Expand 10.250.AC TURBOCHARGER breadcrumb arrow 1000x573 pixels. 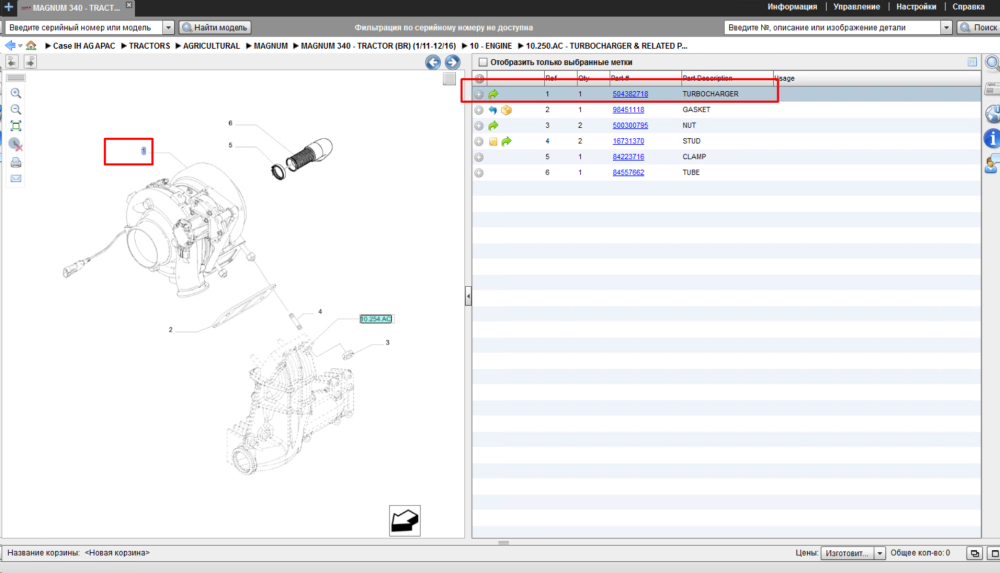[x=520, y=46]
